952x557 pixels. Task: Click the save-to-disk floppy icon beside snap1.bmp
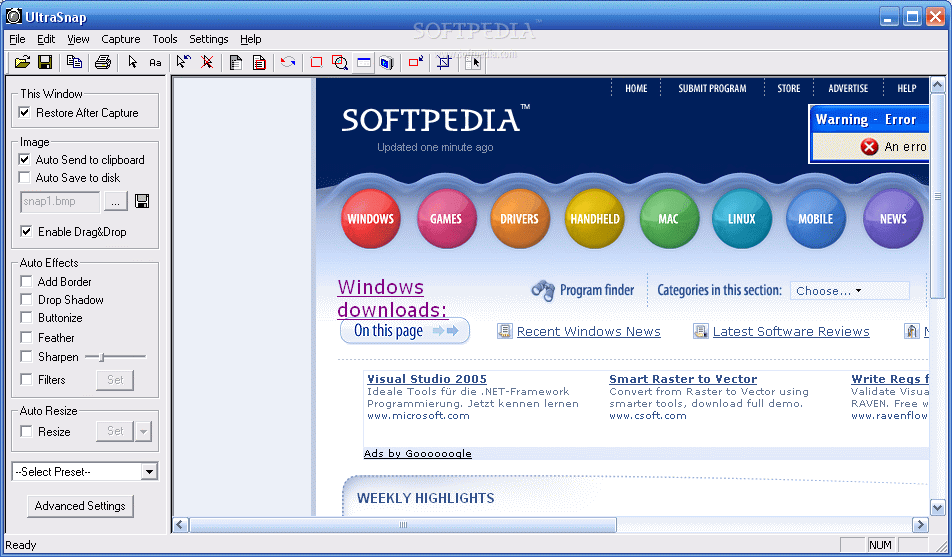tap(142, 201)
